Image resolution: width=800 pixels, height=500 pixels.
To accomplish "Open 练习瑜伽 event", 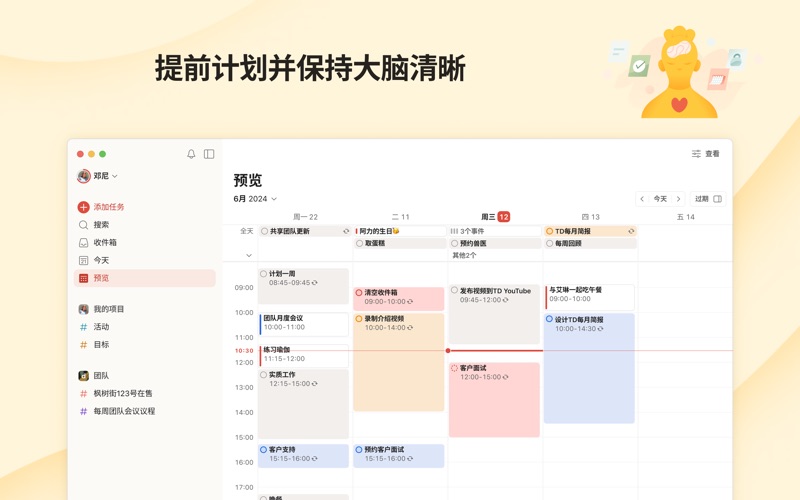I will [304, 356].
